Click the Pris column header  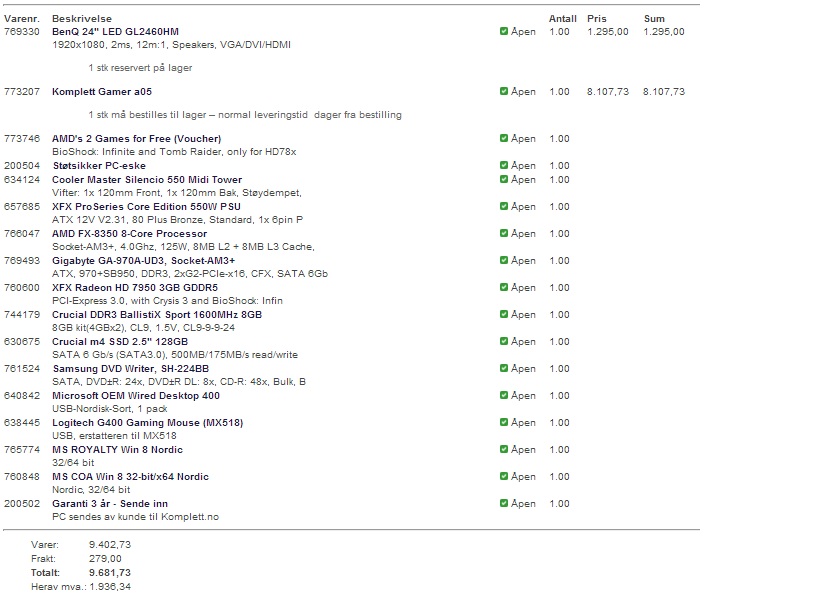596,18
